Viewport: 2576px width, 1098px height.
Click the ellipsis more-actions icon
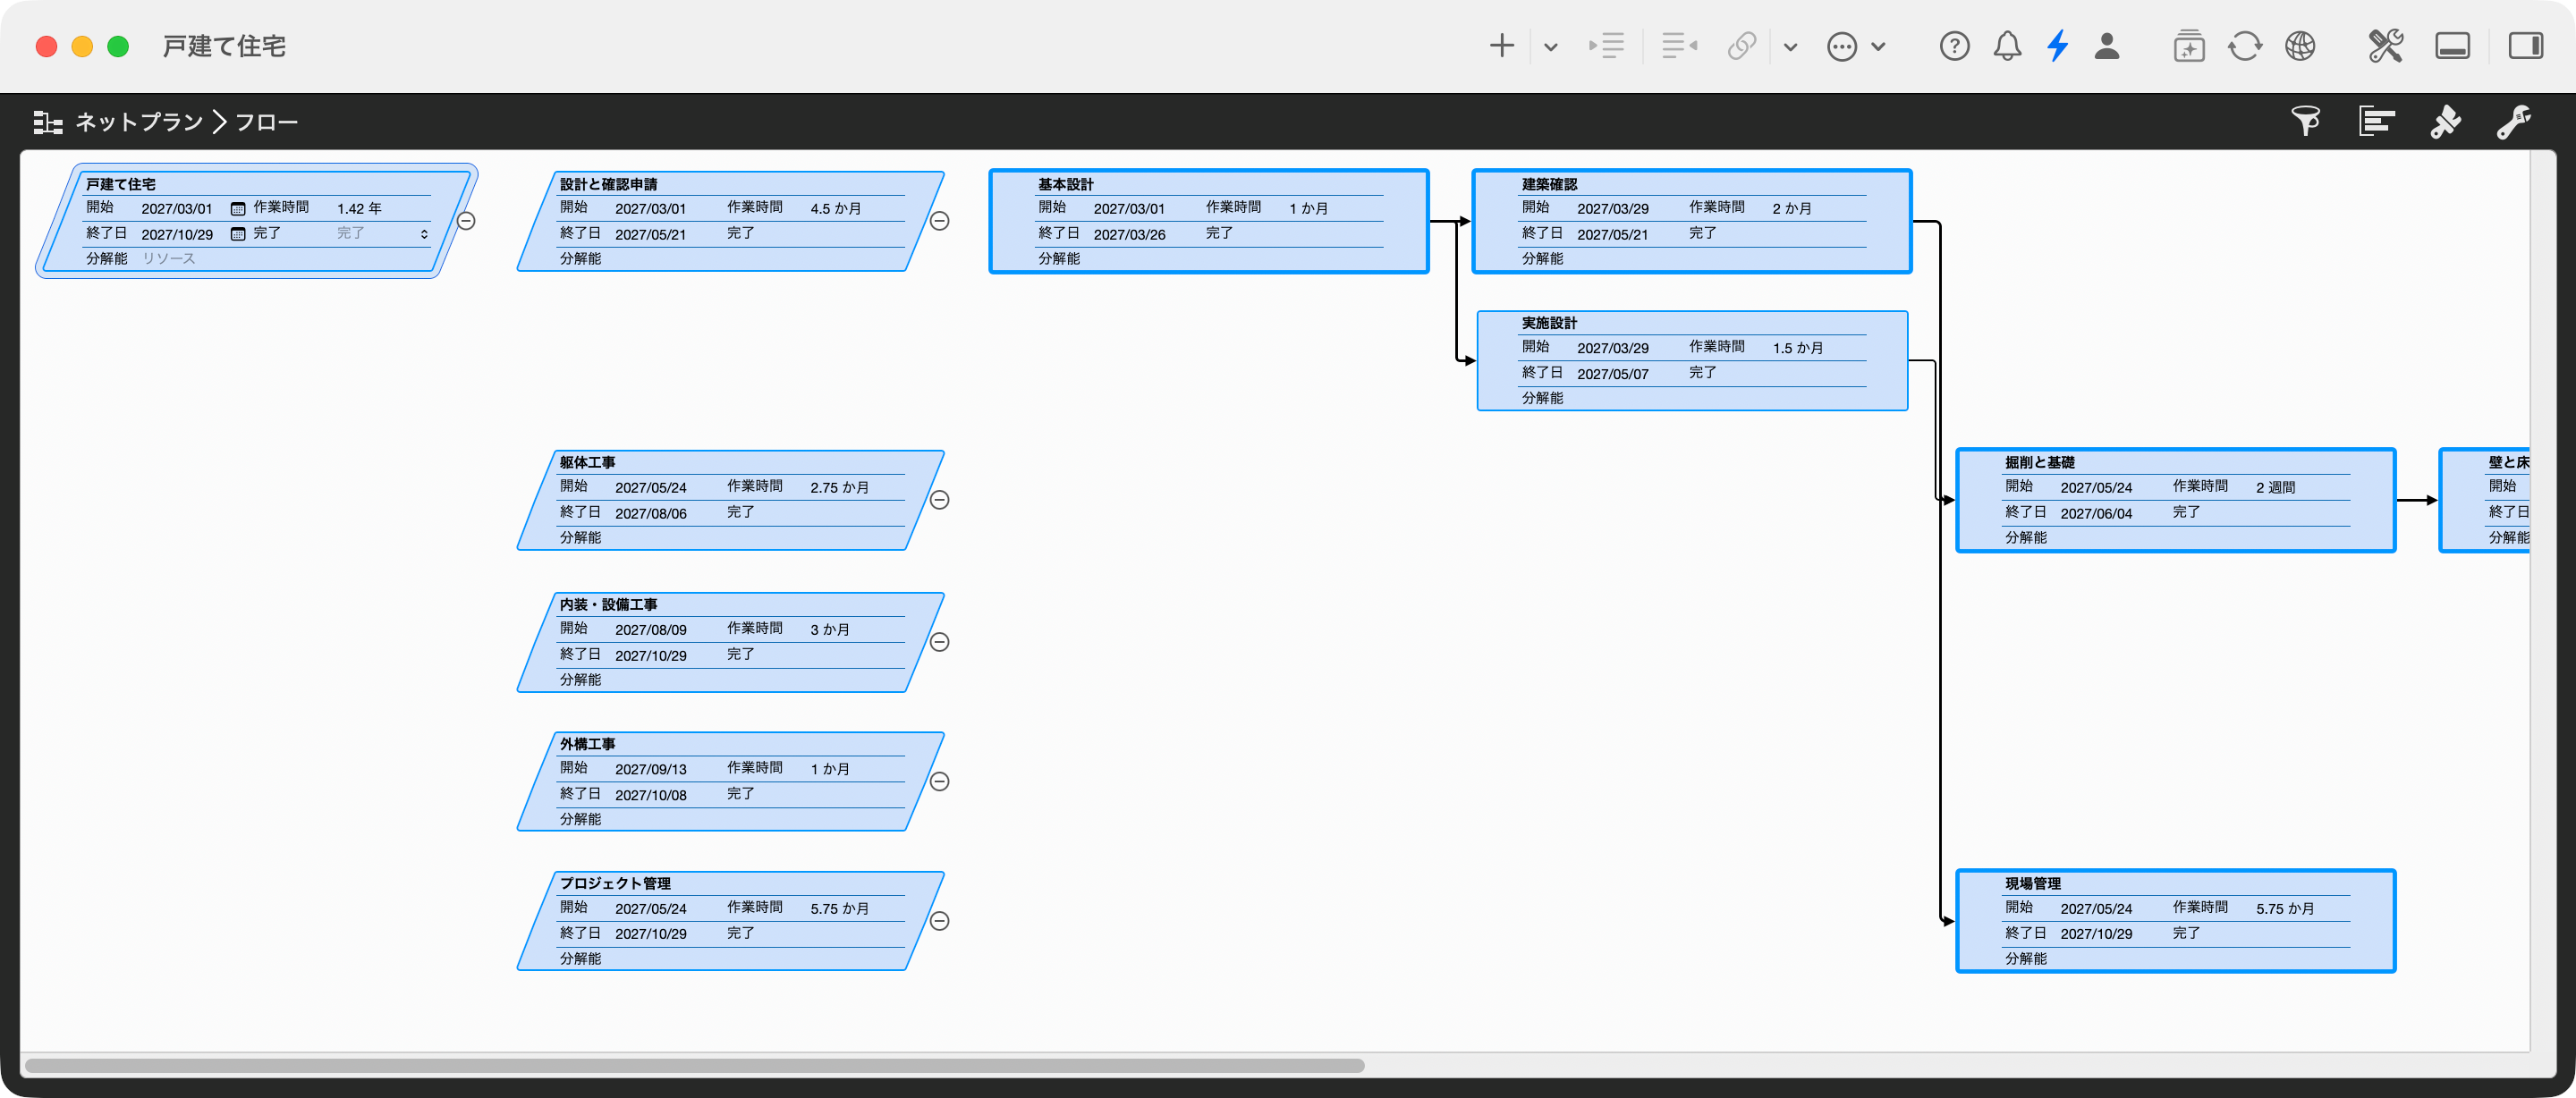(x=1841, y=47)
